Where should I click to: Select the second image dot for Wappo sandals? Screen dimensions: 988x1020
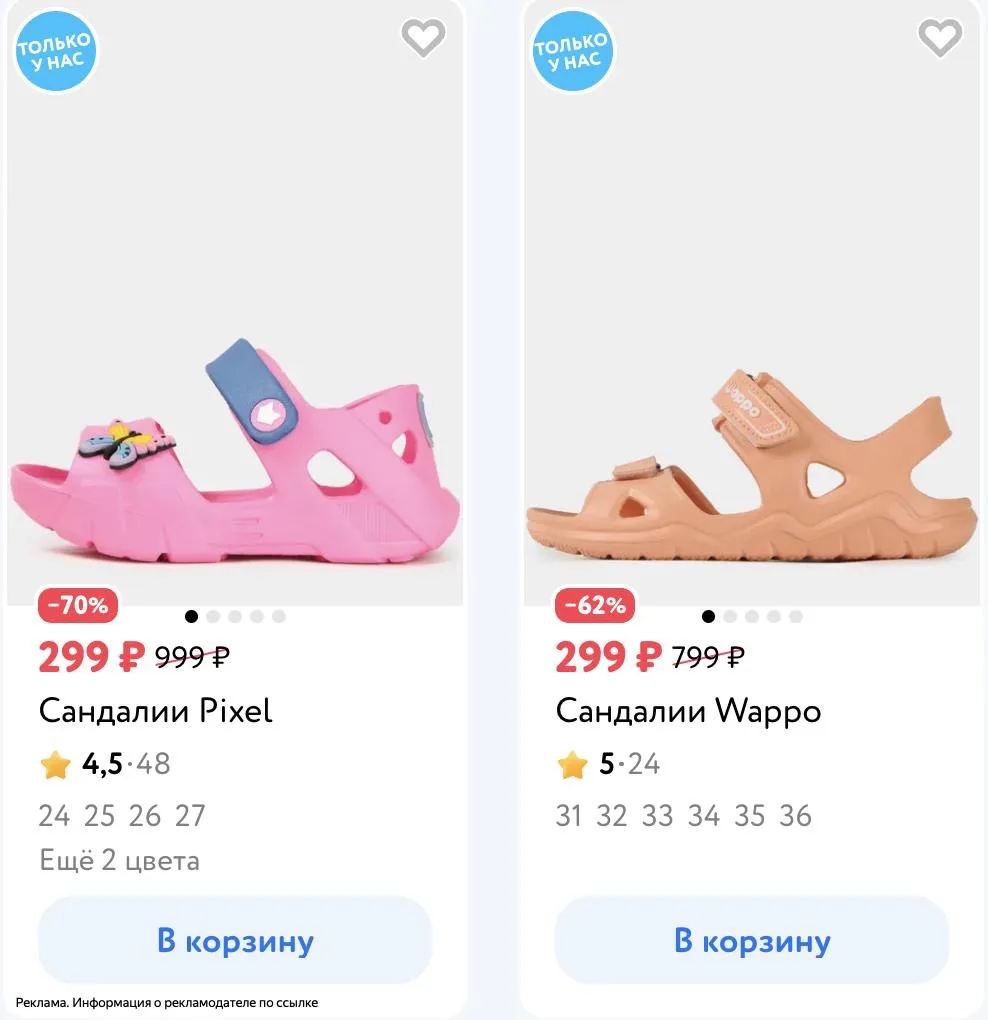(730, 616)
